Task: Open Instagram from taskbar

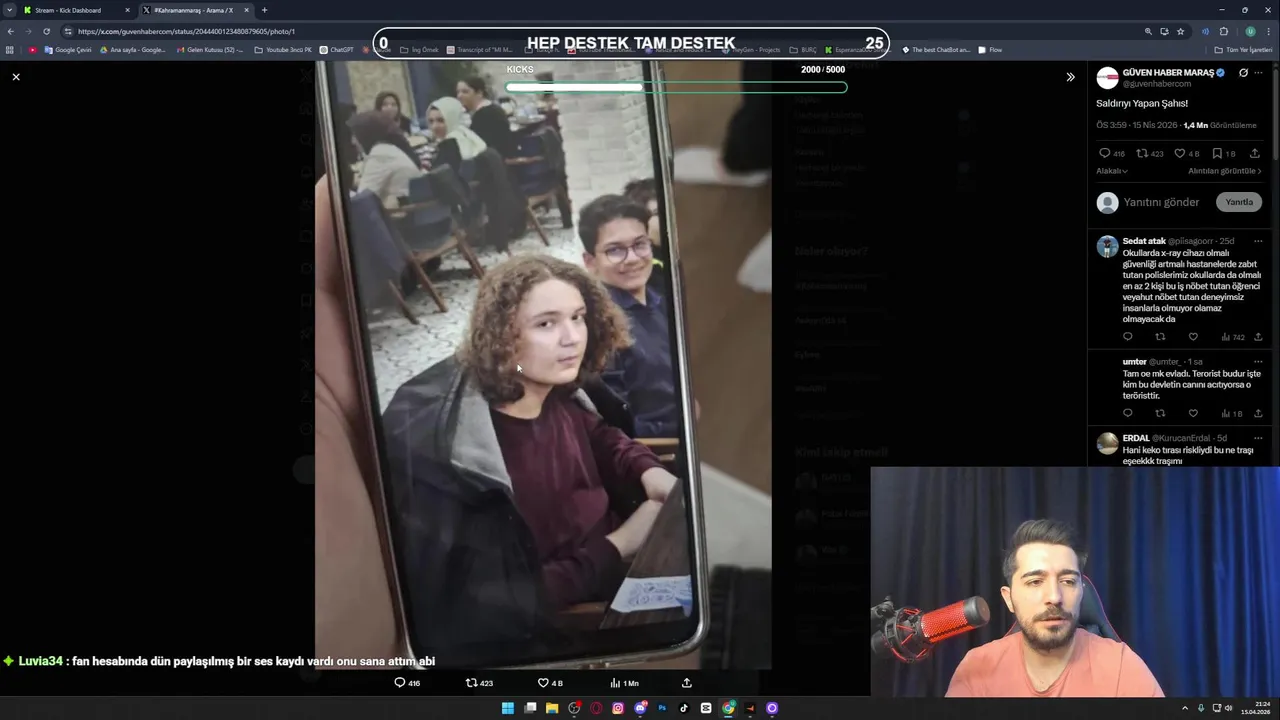Action: [618, 708]
